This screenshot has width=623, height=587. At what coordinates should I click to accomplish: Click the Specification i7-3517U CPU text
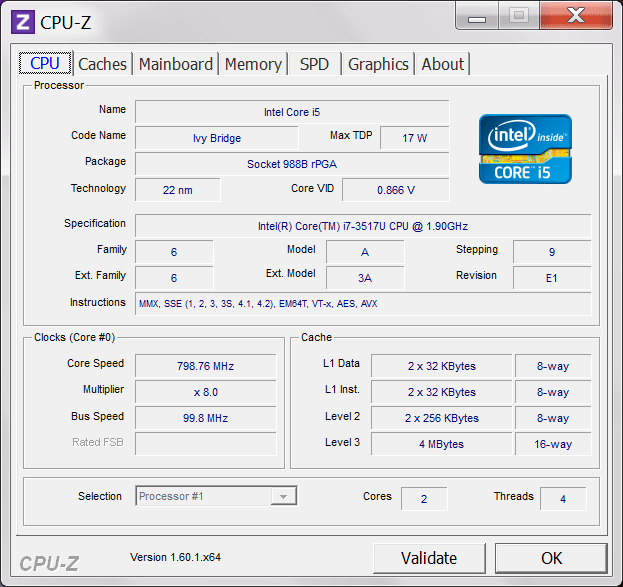pyautogui.click(x=363, y=226)
